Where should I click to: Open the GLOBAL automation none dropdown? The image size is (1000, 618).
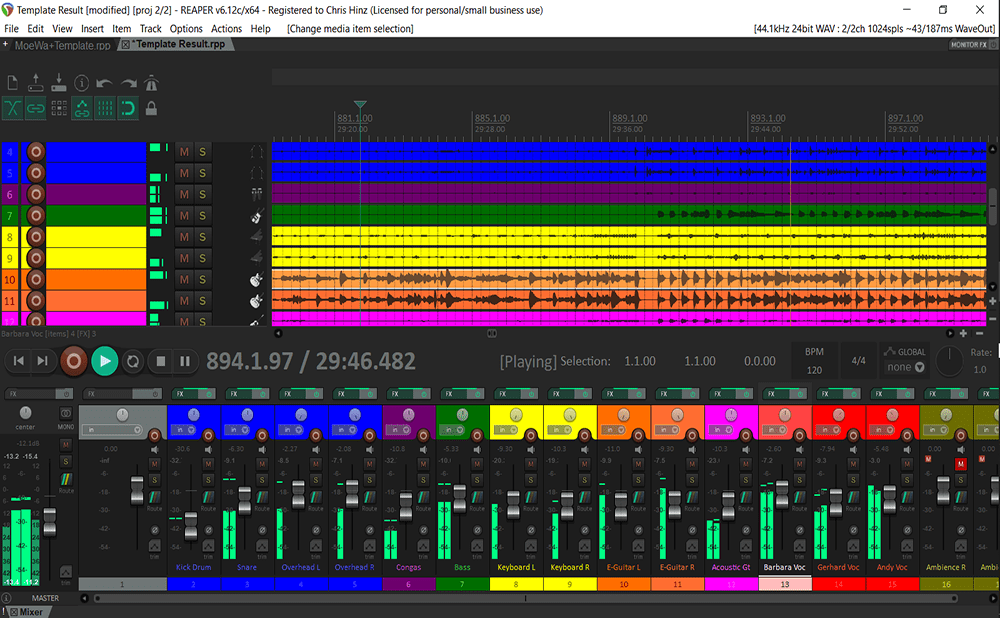coord(906,367)
